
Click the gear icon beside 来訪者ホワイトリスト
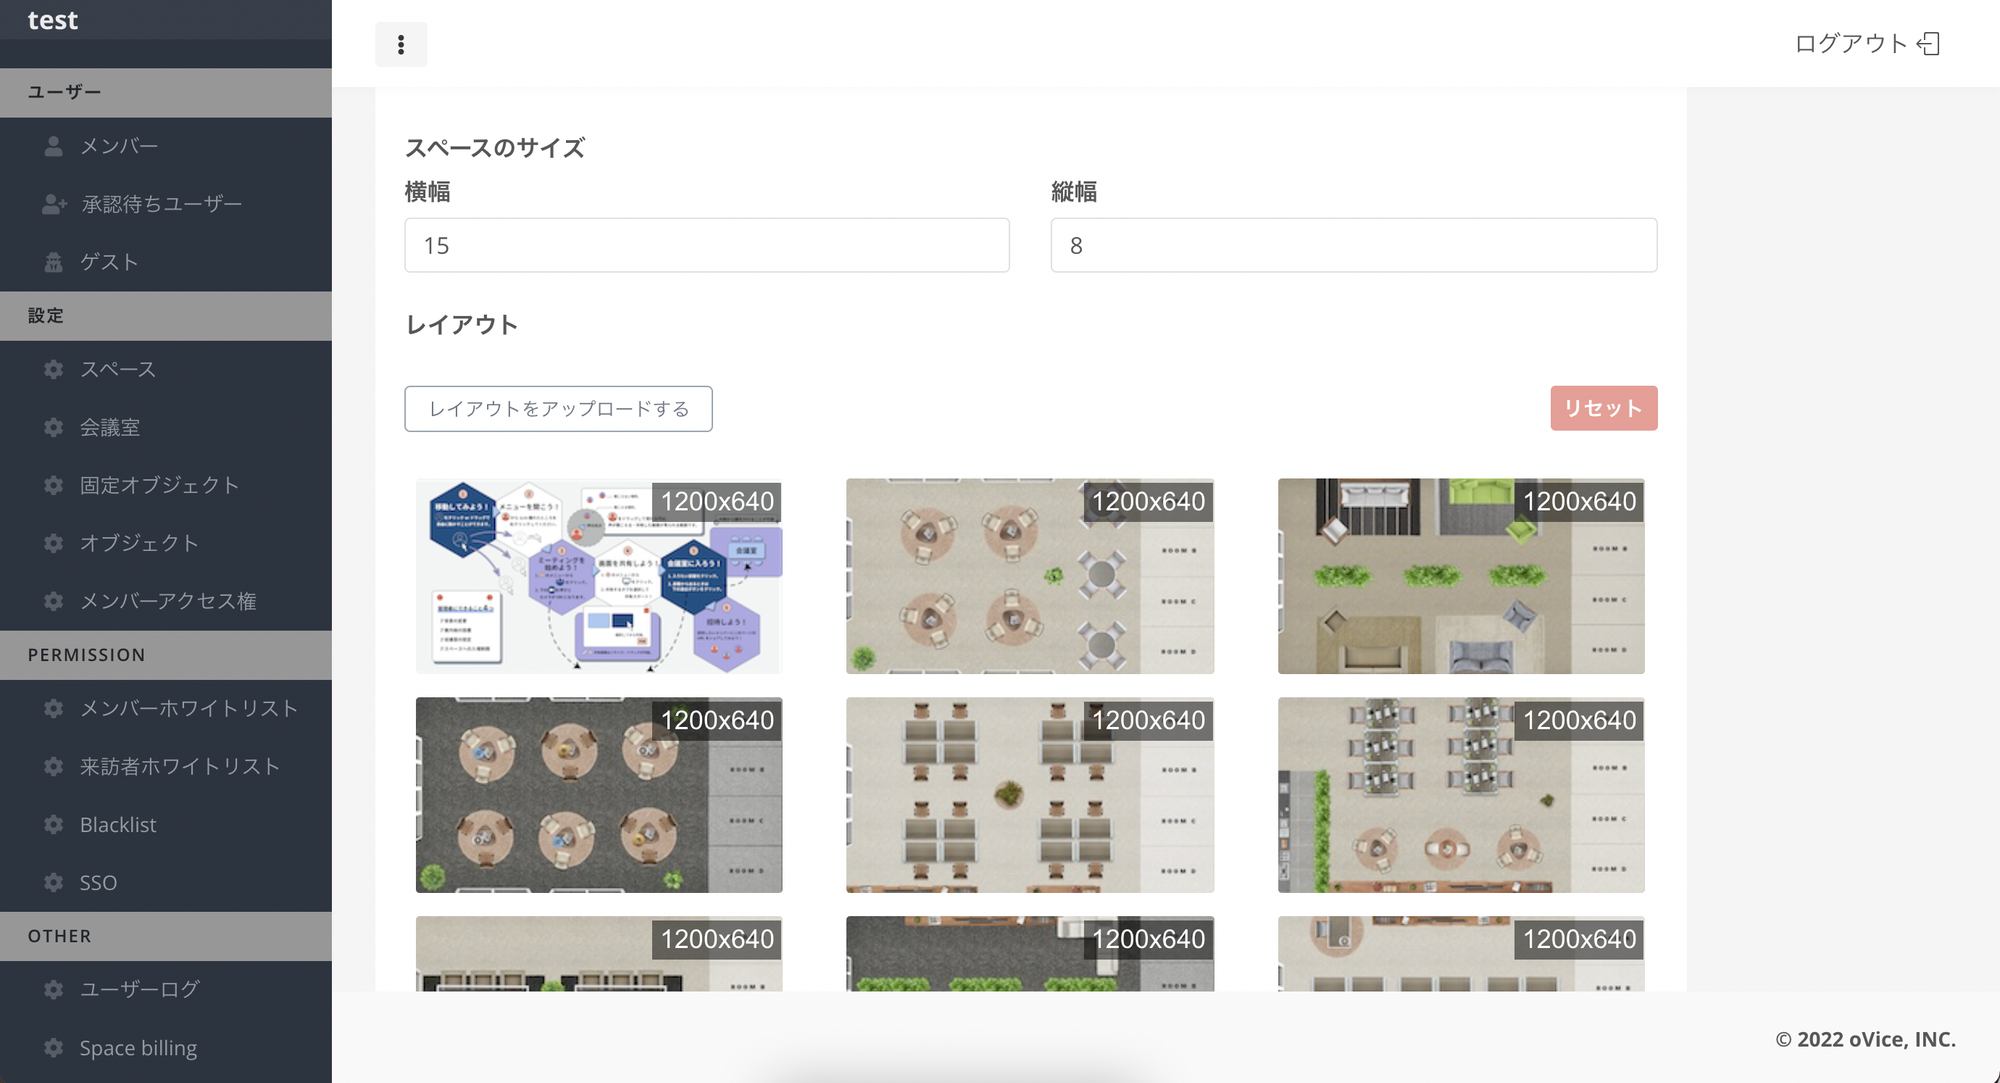pos(54,766)
